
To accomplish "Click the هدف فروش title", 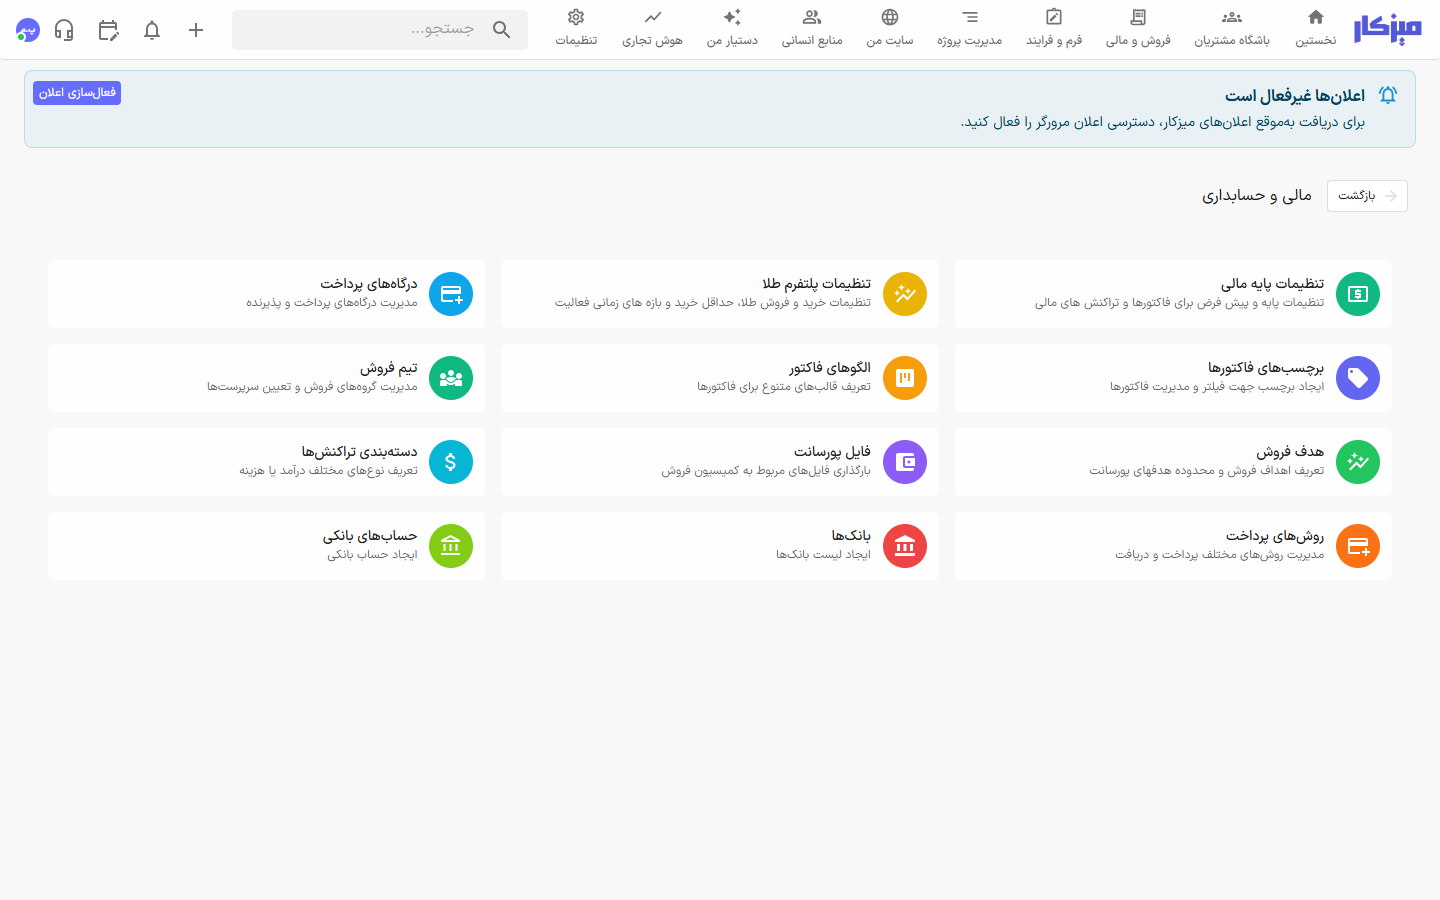I will (1290, 452).
